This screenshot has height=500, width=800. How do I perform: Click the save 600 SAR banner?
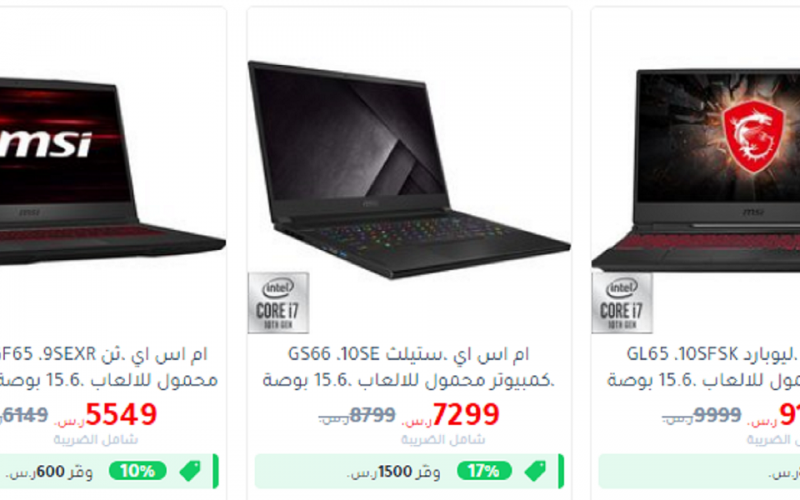[109, 471]
